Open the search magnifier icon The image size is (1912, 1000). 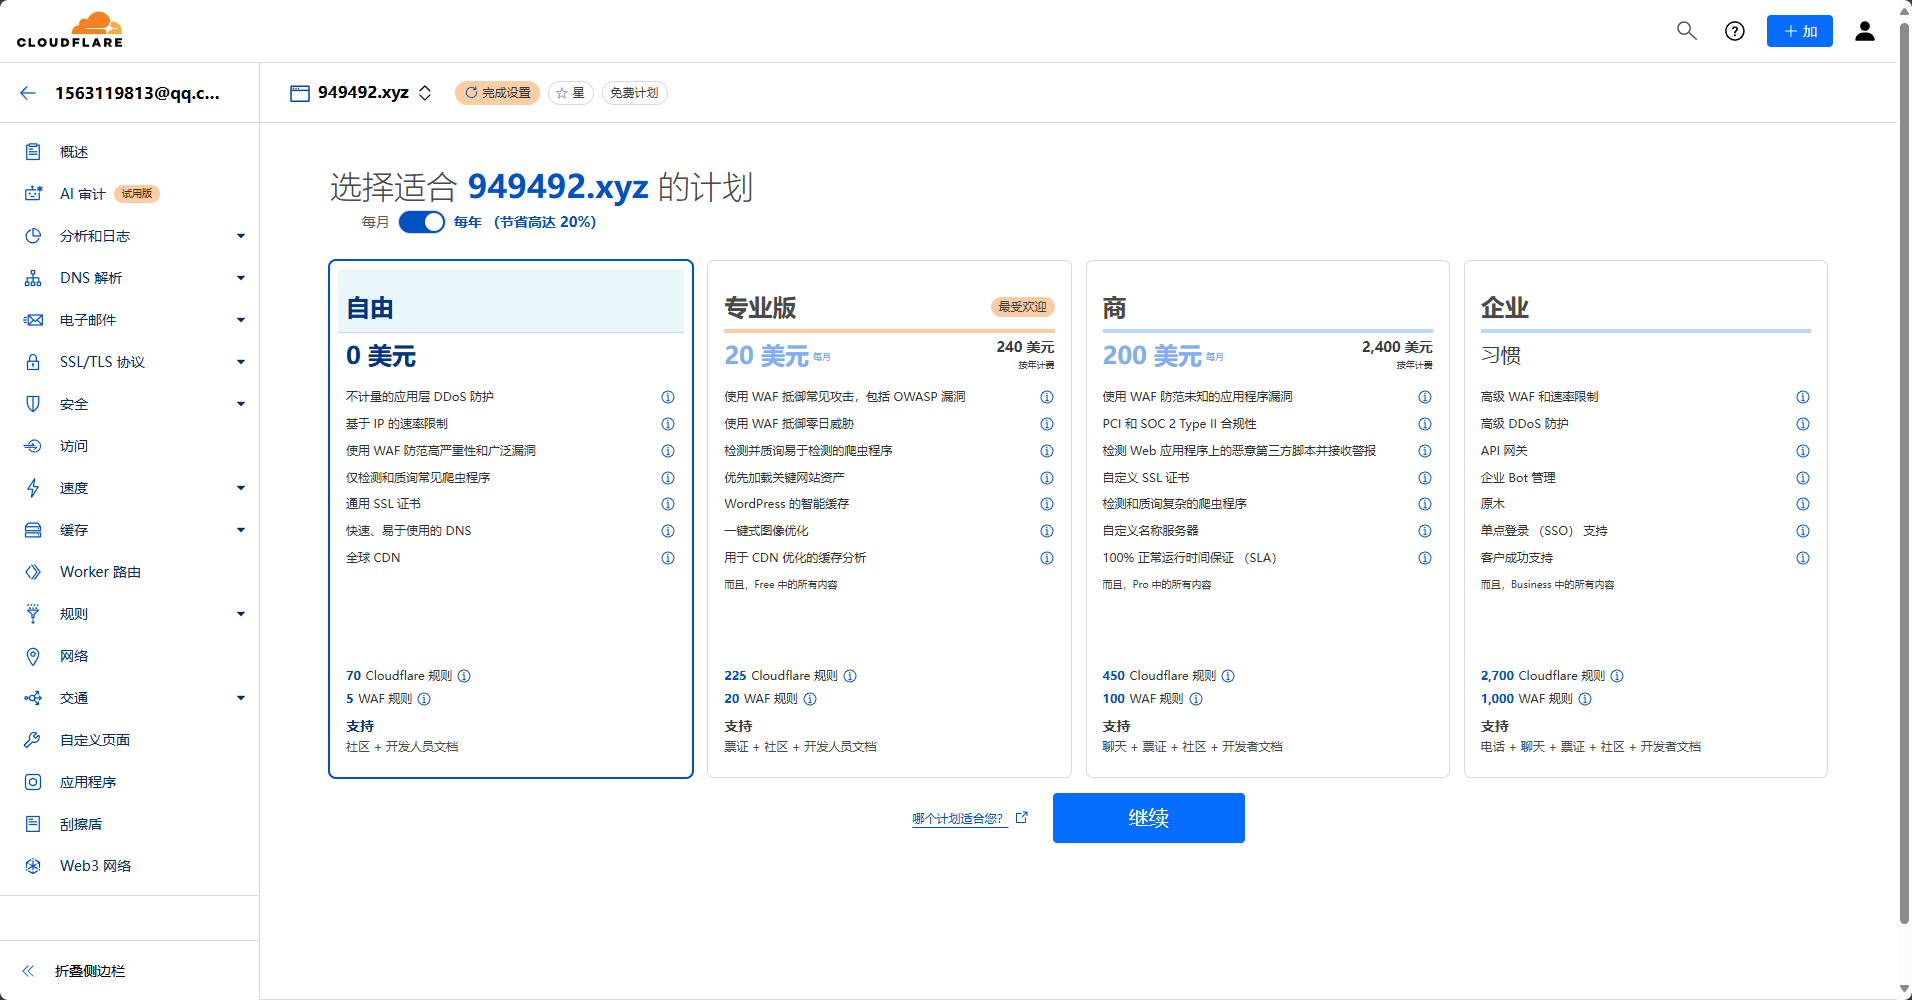(1687, 31)
